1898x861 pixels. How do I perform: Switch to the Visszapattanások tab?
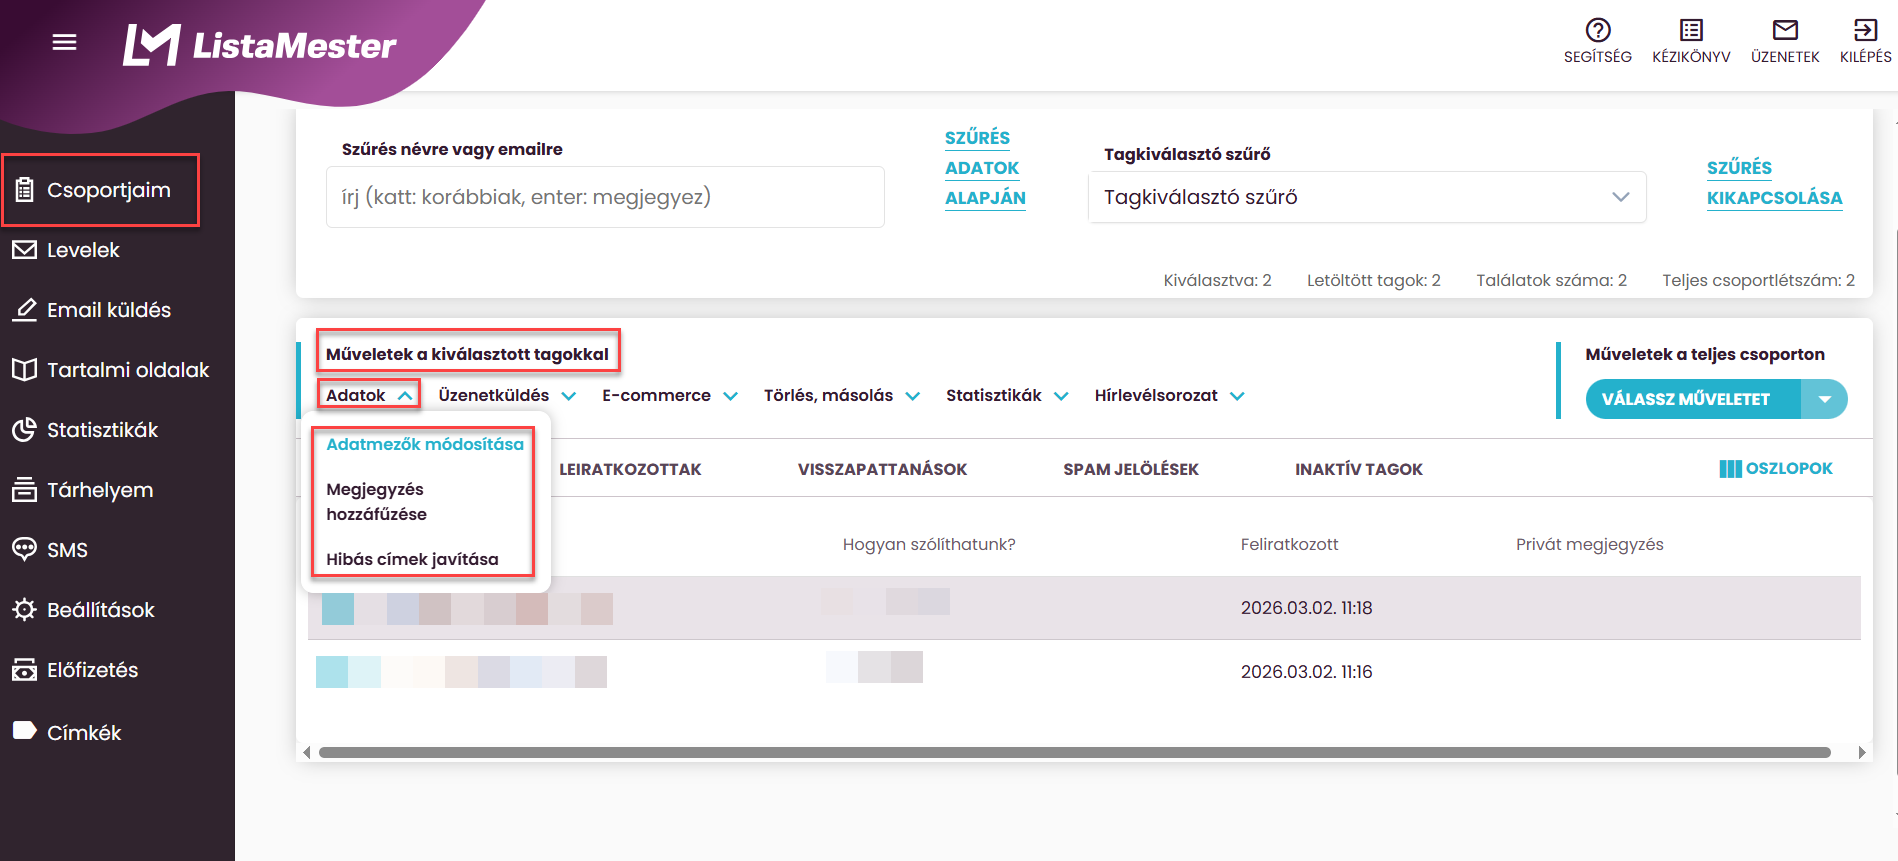pos(882,469)
